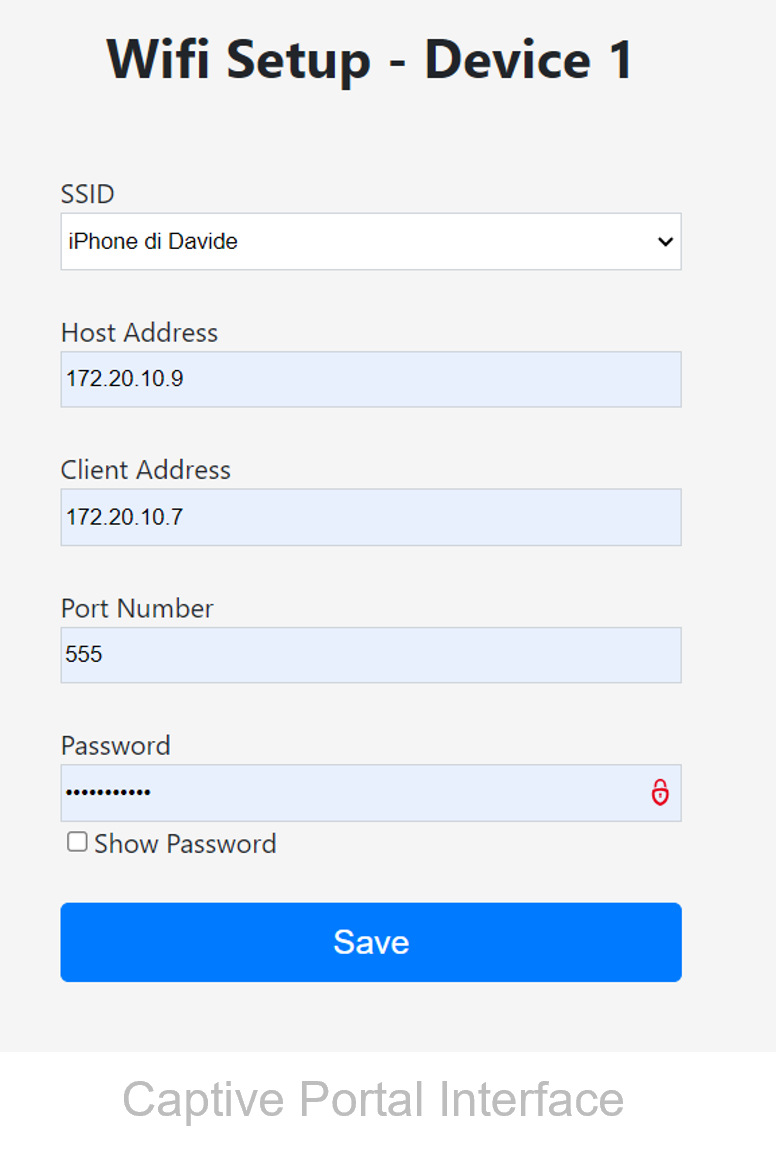The image size is (776, 1156).
Task: Open the "iPhone di Davide" network selector
Action: coord(370,242)
